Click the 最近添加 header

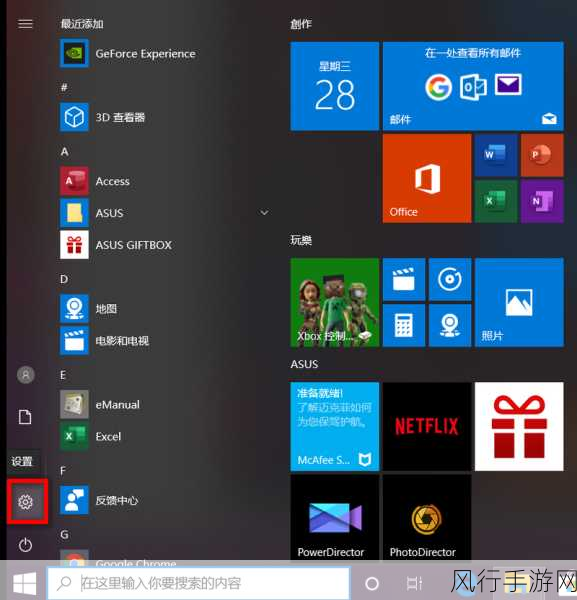[x=82, y=24]
